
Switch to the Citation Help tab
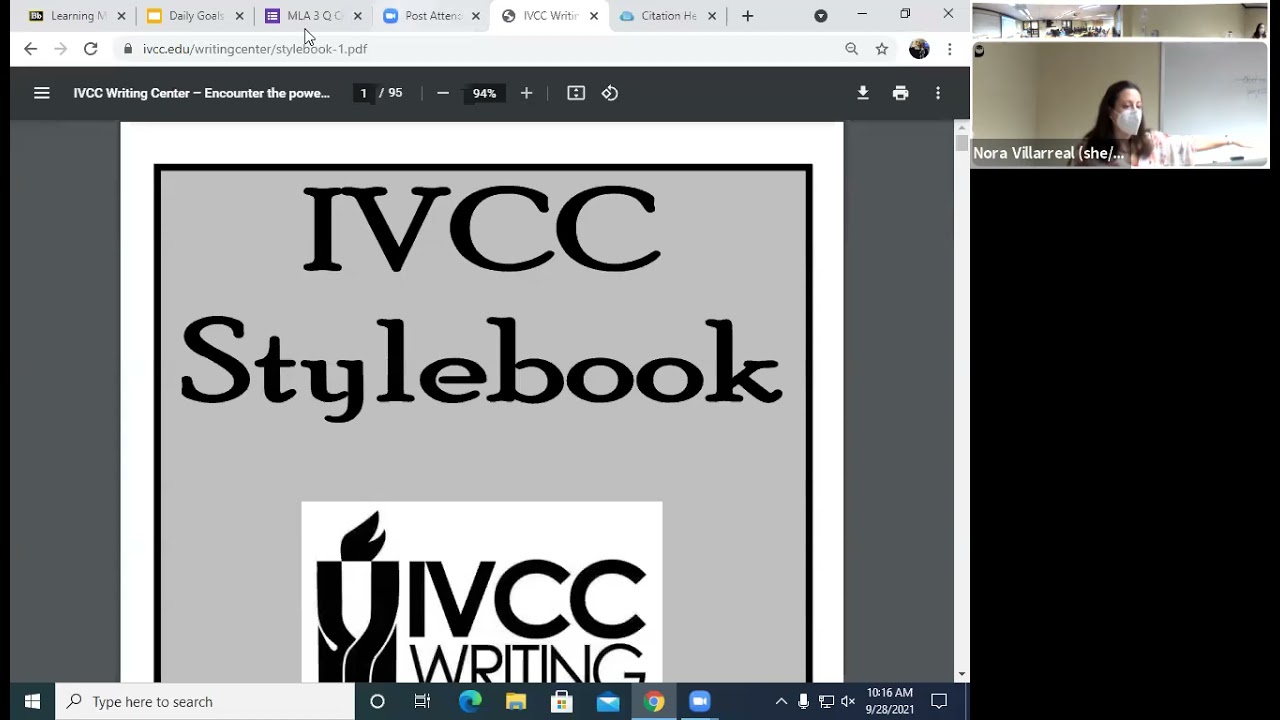coord(658,16)
